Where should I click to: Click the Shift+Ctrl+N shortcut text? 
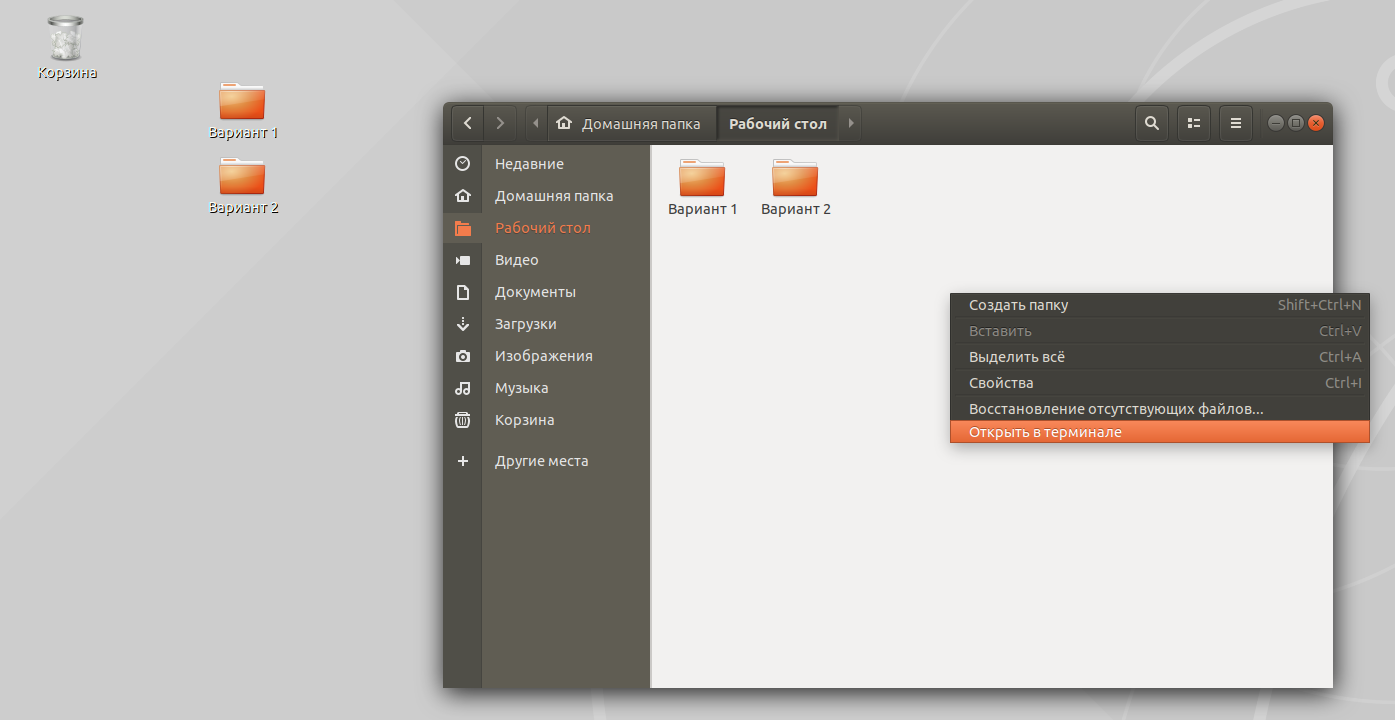point(1320,305)
